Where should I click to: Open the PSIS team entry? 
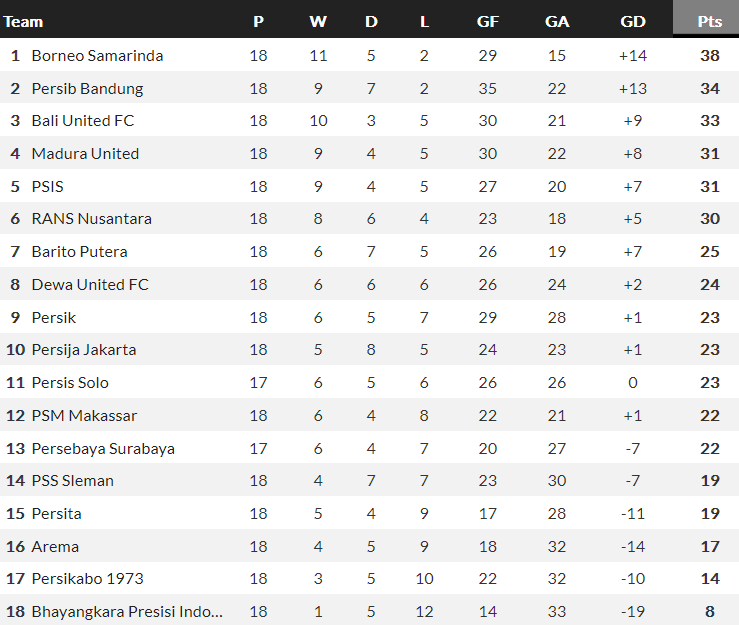(48, 186)
